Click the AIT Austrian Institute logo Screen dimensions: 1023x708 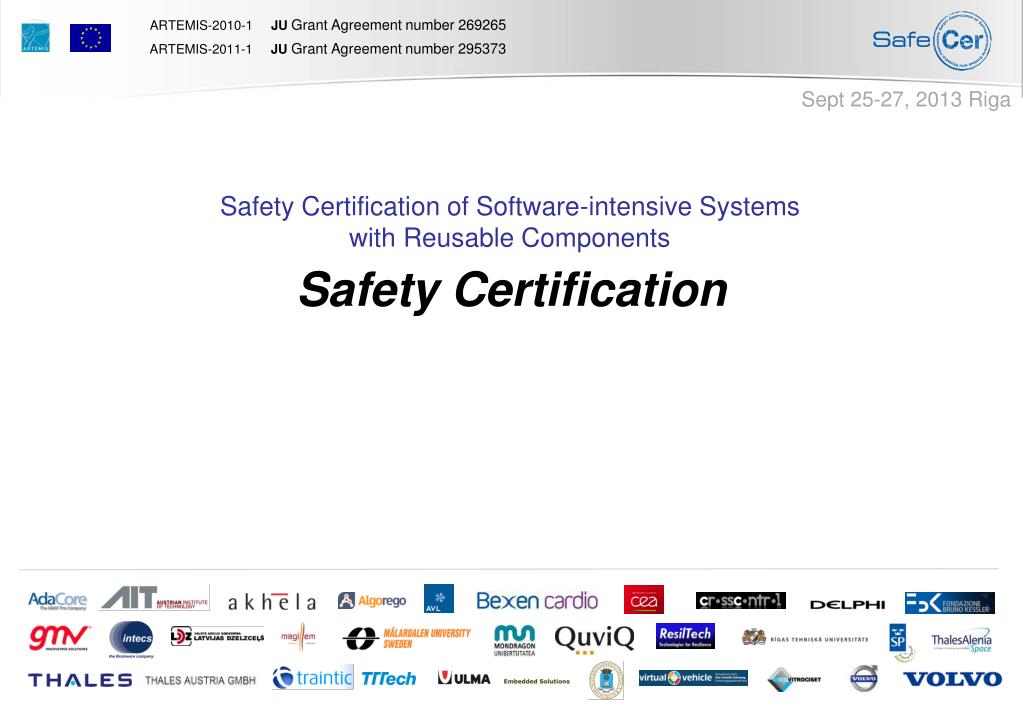(155, 598)
